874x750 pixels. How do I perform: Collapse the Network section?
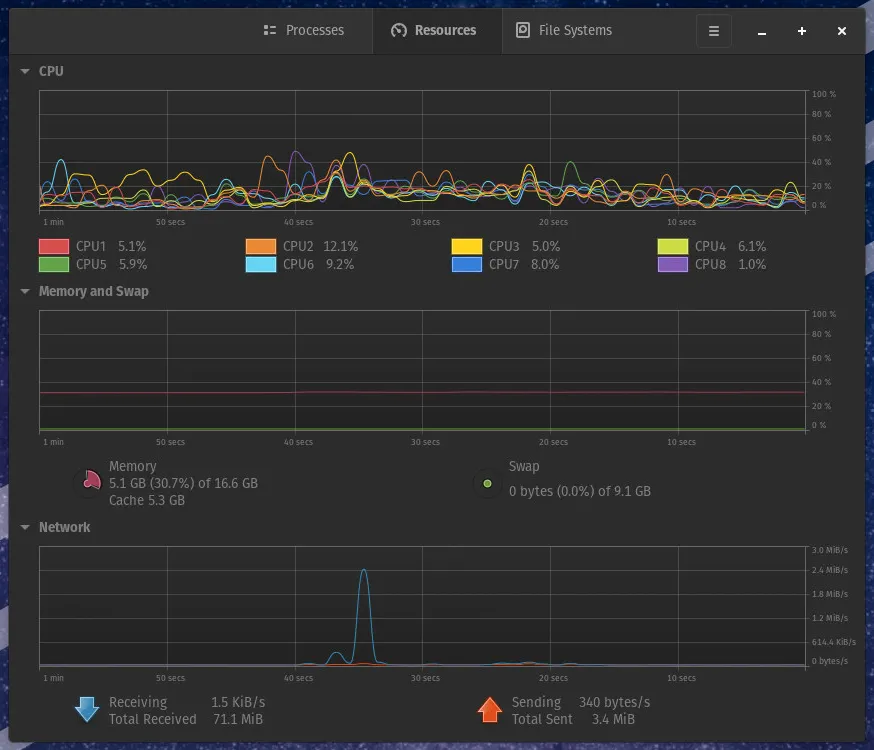pyautogui.click(x=25, y=527)
